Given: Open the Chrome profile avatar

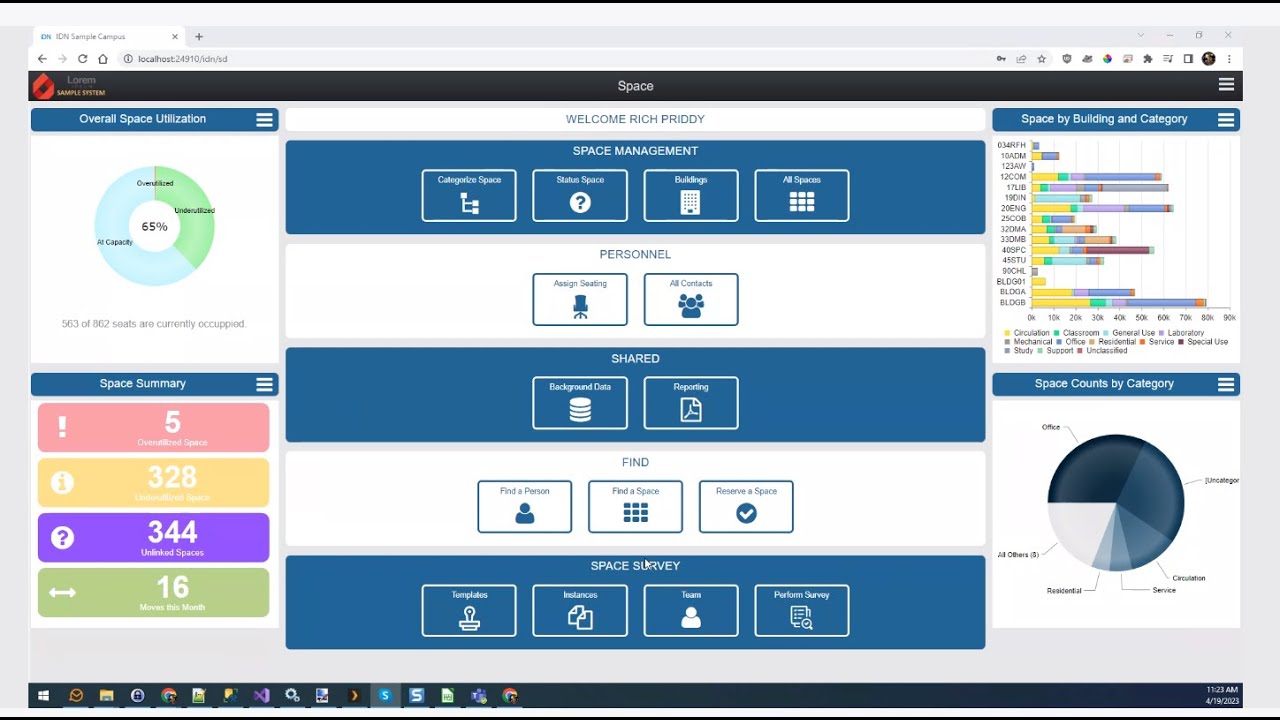Looking at the screenshot, I should coord(1208,59).
